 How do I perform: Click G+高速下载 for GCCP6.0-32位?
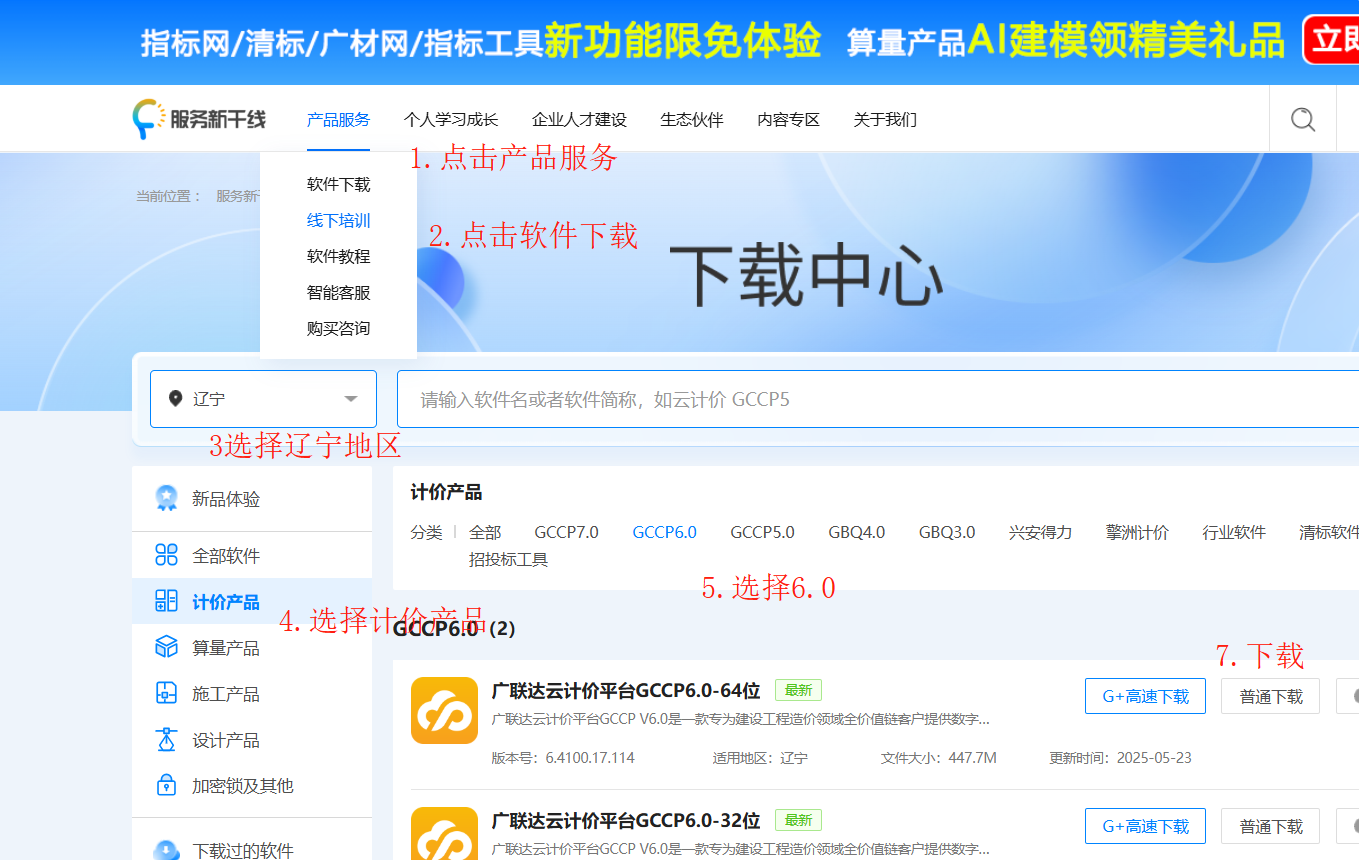point(1145,826)
